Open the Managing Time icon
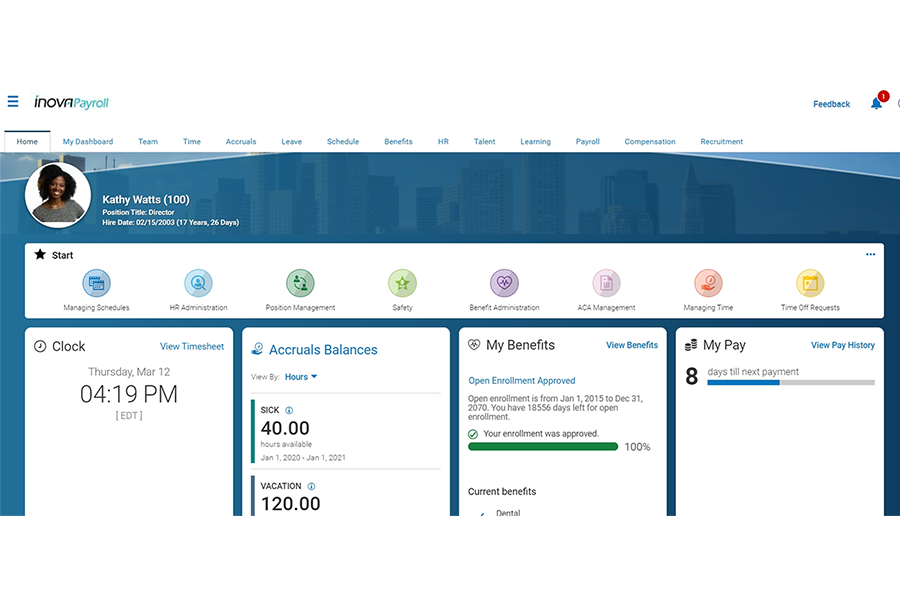Image resolution: width=900 pixels, height=600 pixels. click(708, 284)
